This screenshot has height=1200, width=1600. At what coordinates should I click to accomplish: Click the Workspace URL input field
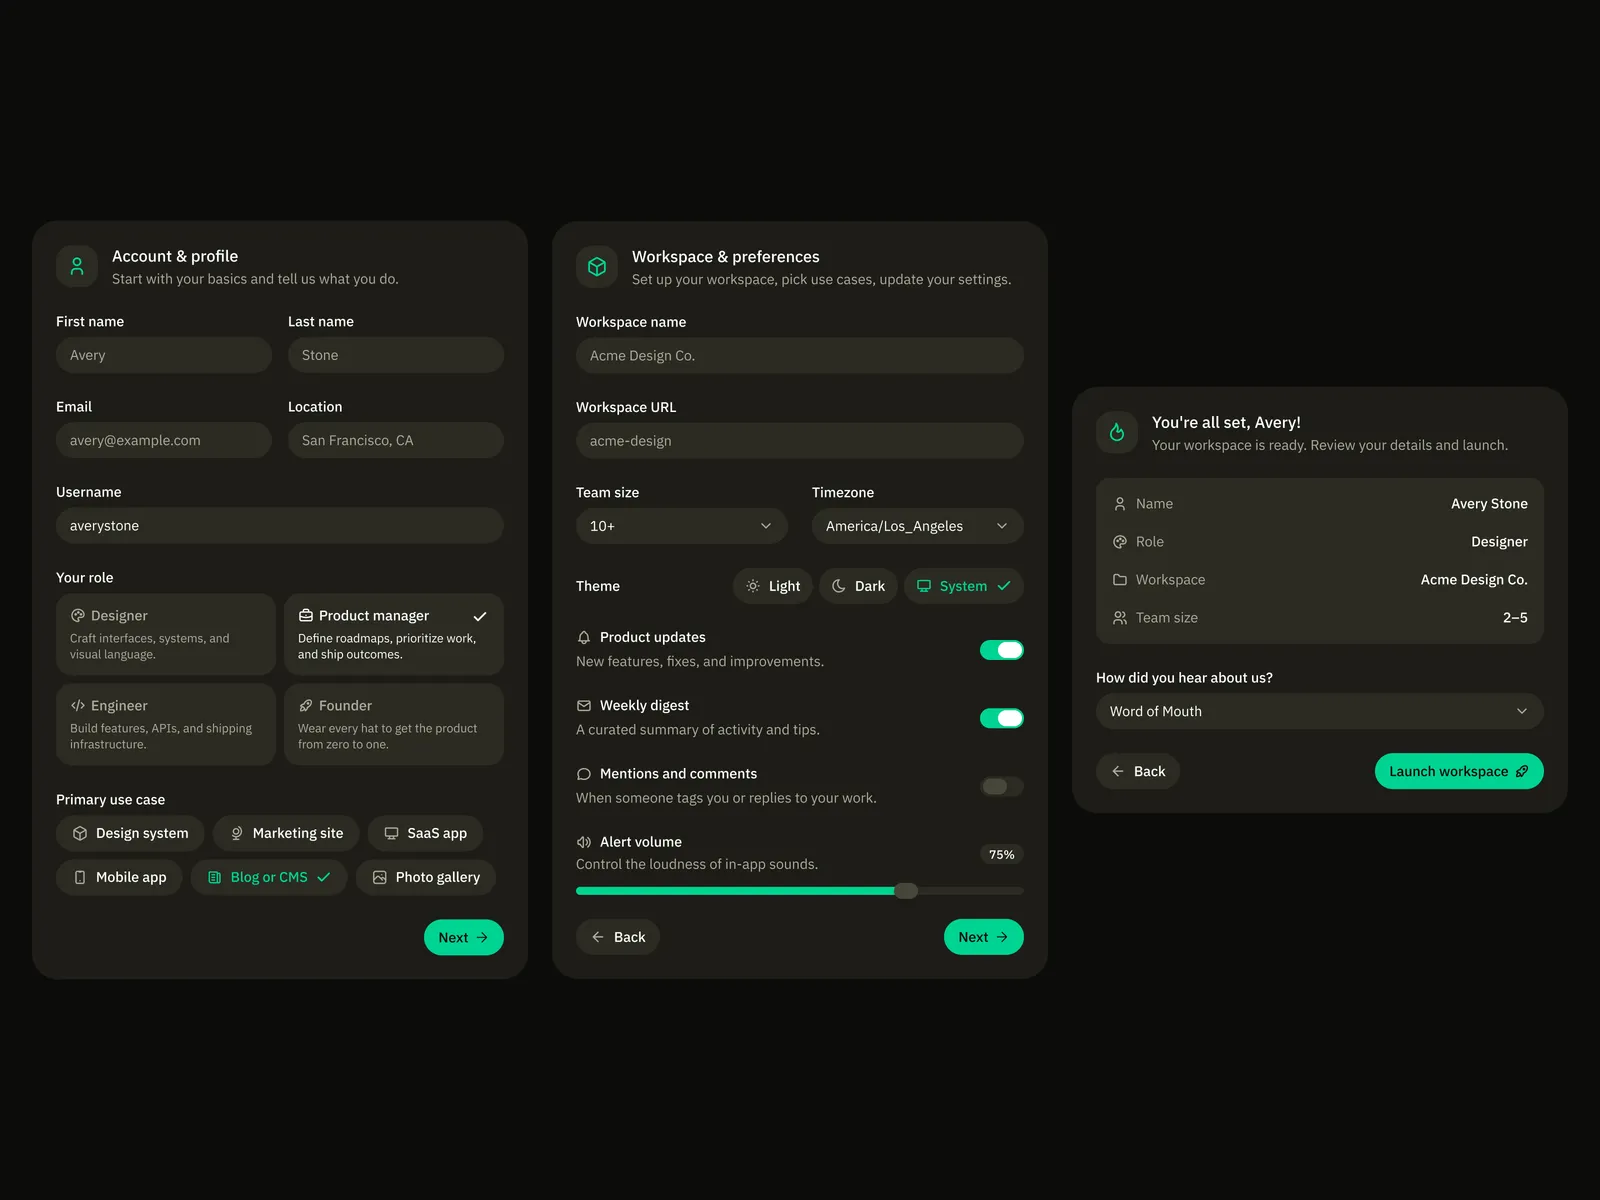(799, 441)
